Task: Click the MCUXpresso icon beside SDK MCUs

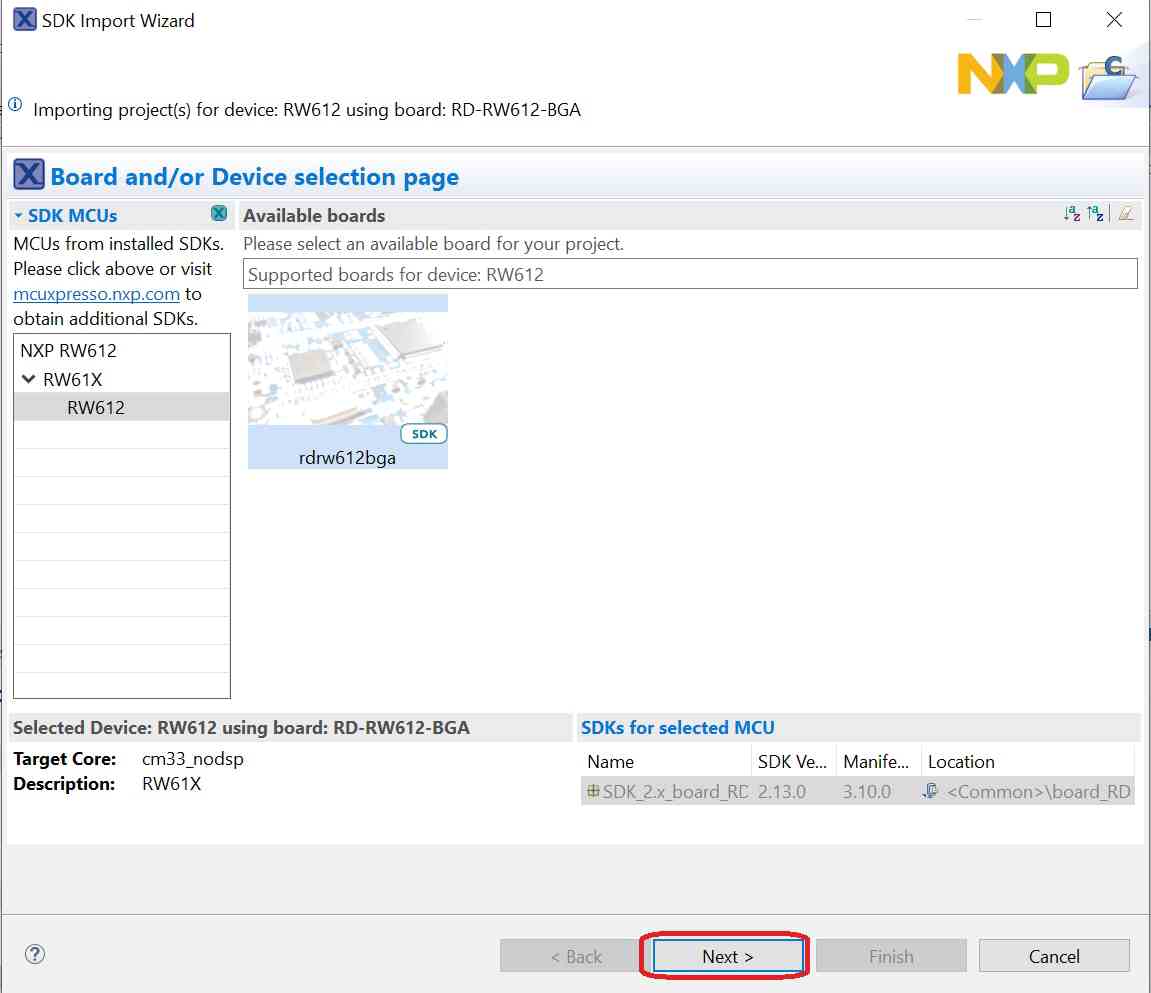Action: [219, 214]
